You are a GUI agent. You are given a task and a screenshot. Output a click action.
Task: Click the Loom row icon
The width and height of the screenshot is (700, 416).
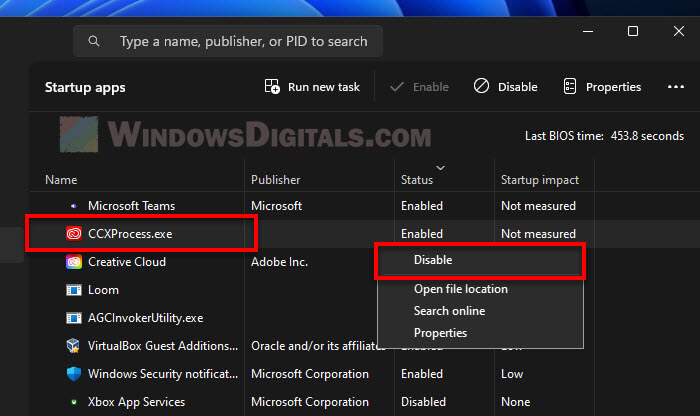74,290
